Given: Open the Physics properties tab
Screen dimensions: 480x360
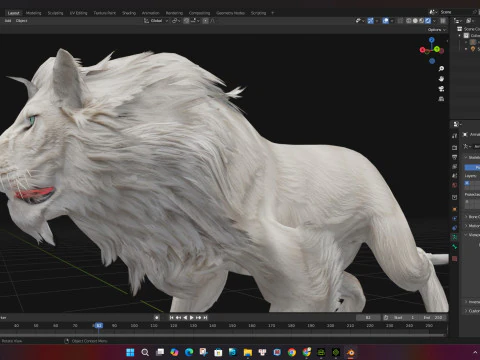Looking at the screenshot, I should coord(455,219).
